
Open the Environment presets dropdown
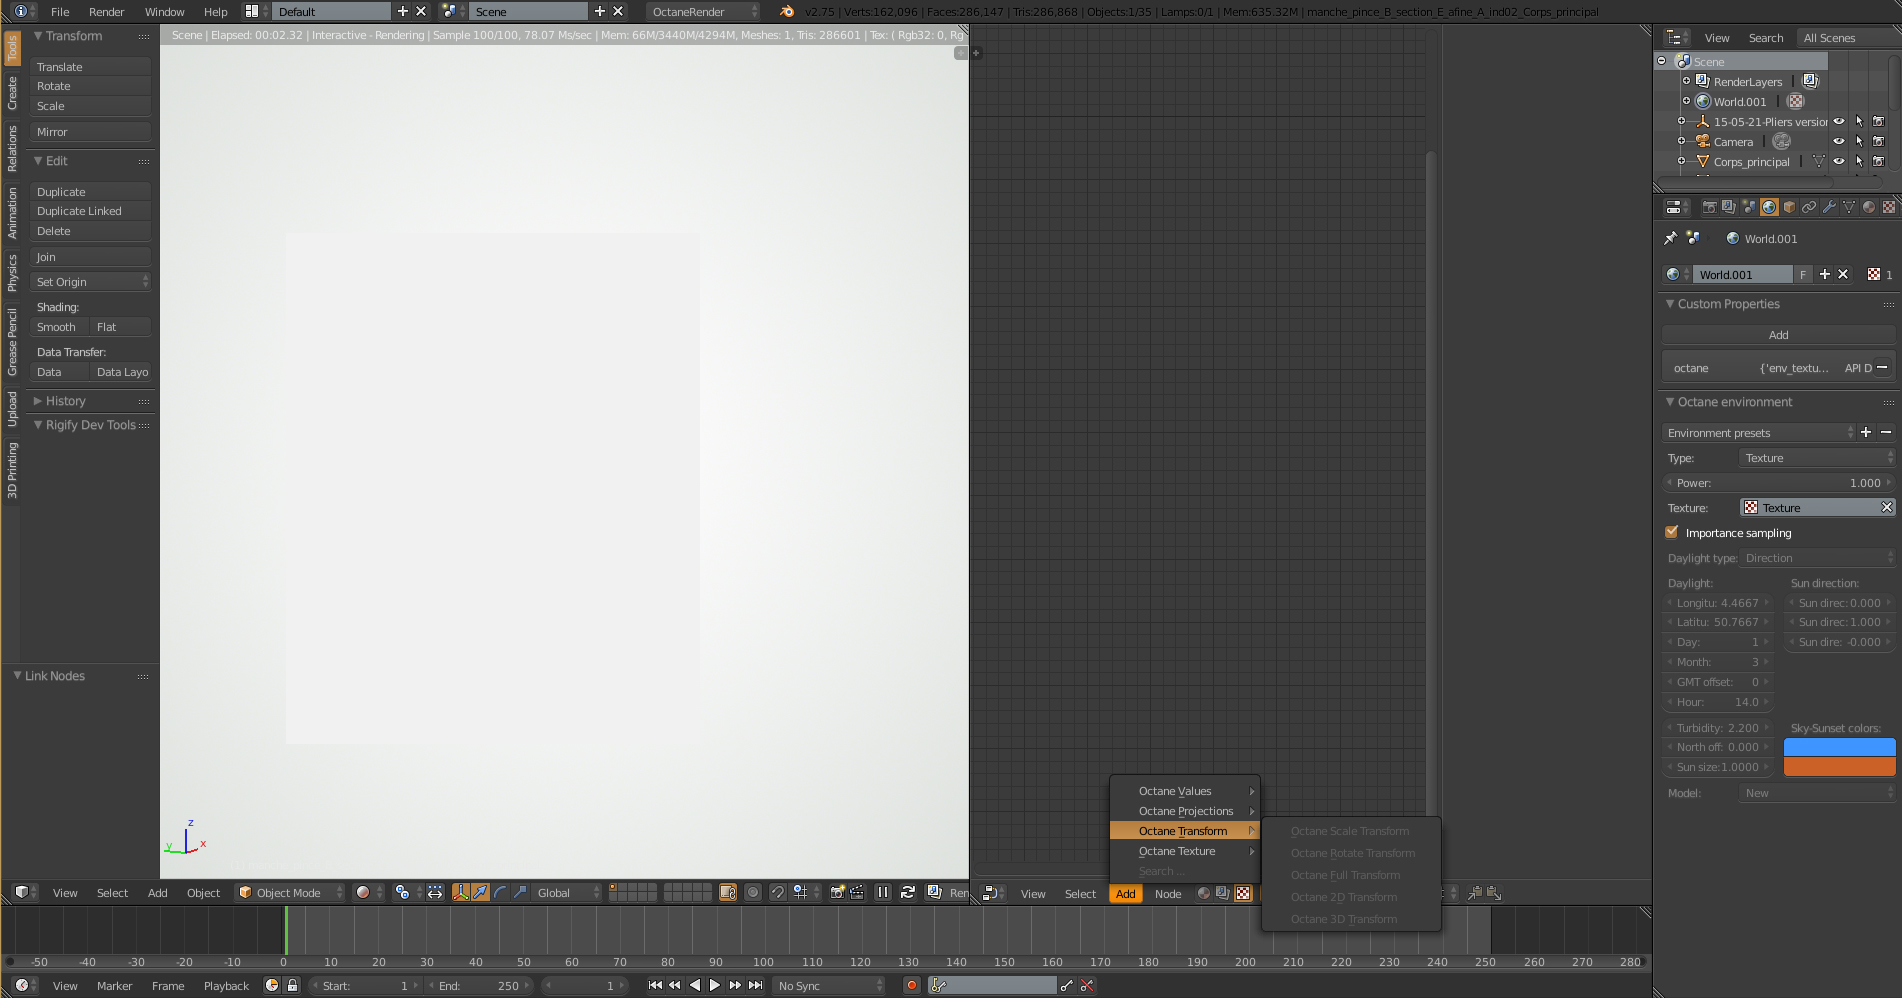tap(1758, 433)
